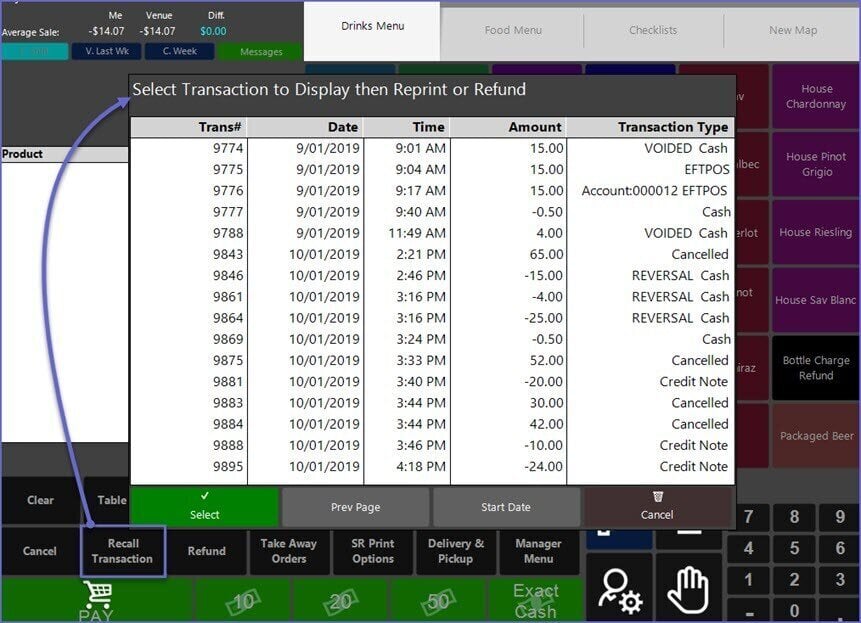Open the green Messages button
The height and width of the screenshot is (623, 861).
click(x=261, y=52)
